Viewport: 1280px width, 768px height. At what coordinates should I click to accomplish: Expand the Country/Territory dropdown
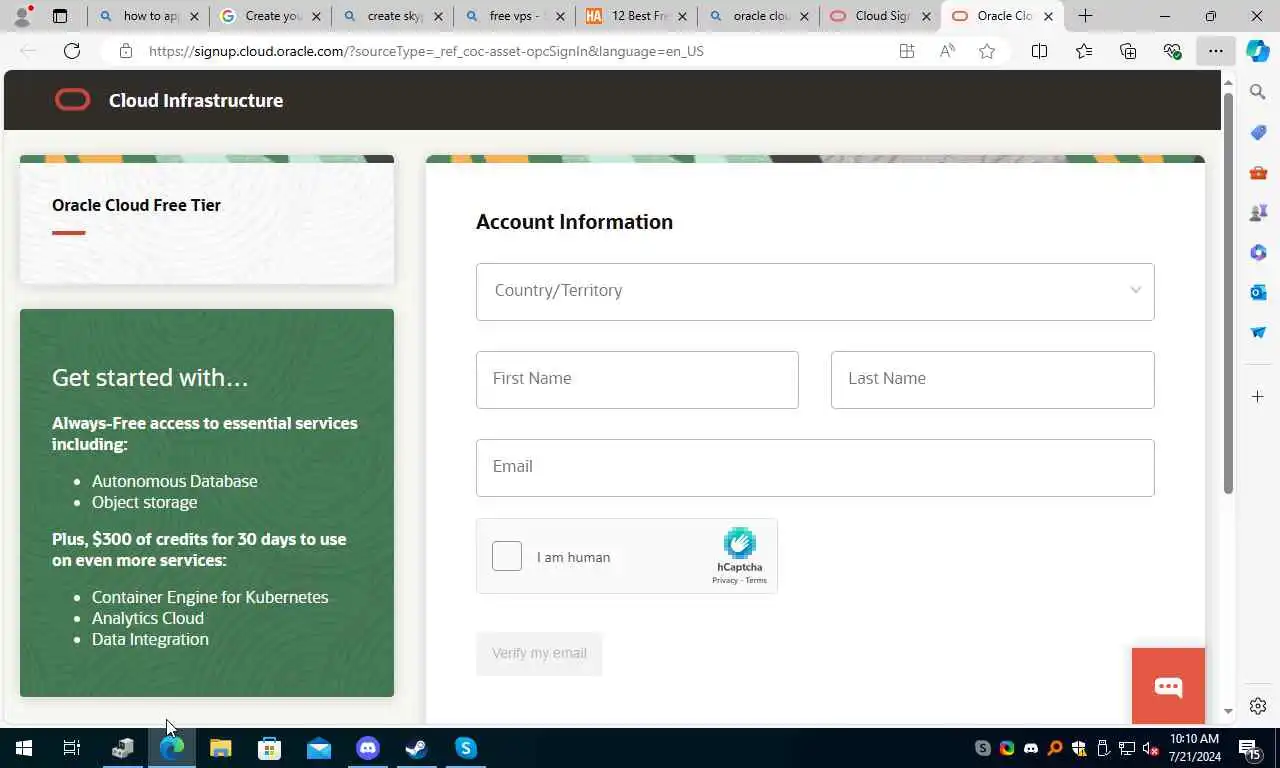coord(815,291)
